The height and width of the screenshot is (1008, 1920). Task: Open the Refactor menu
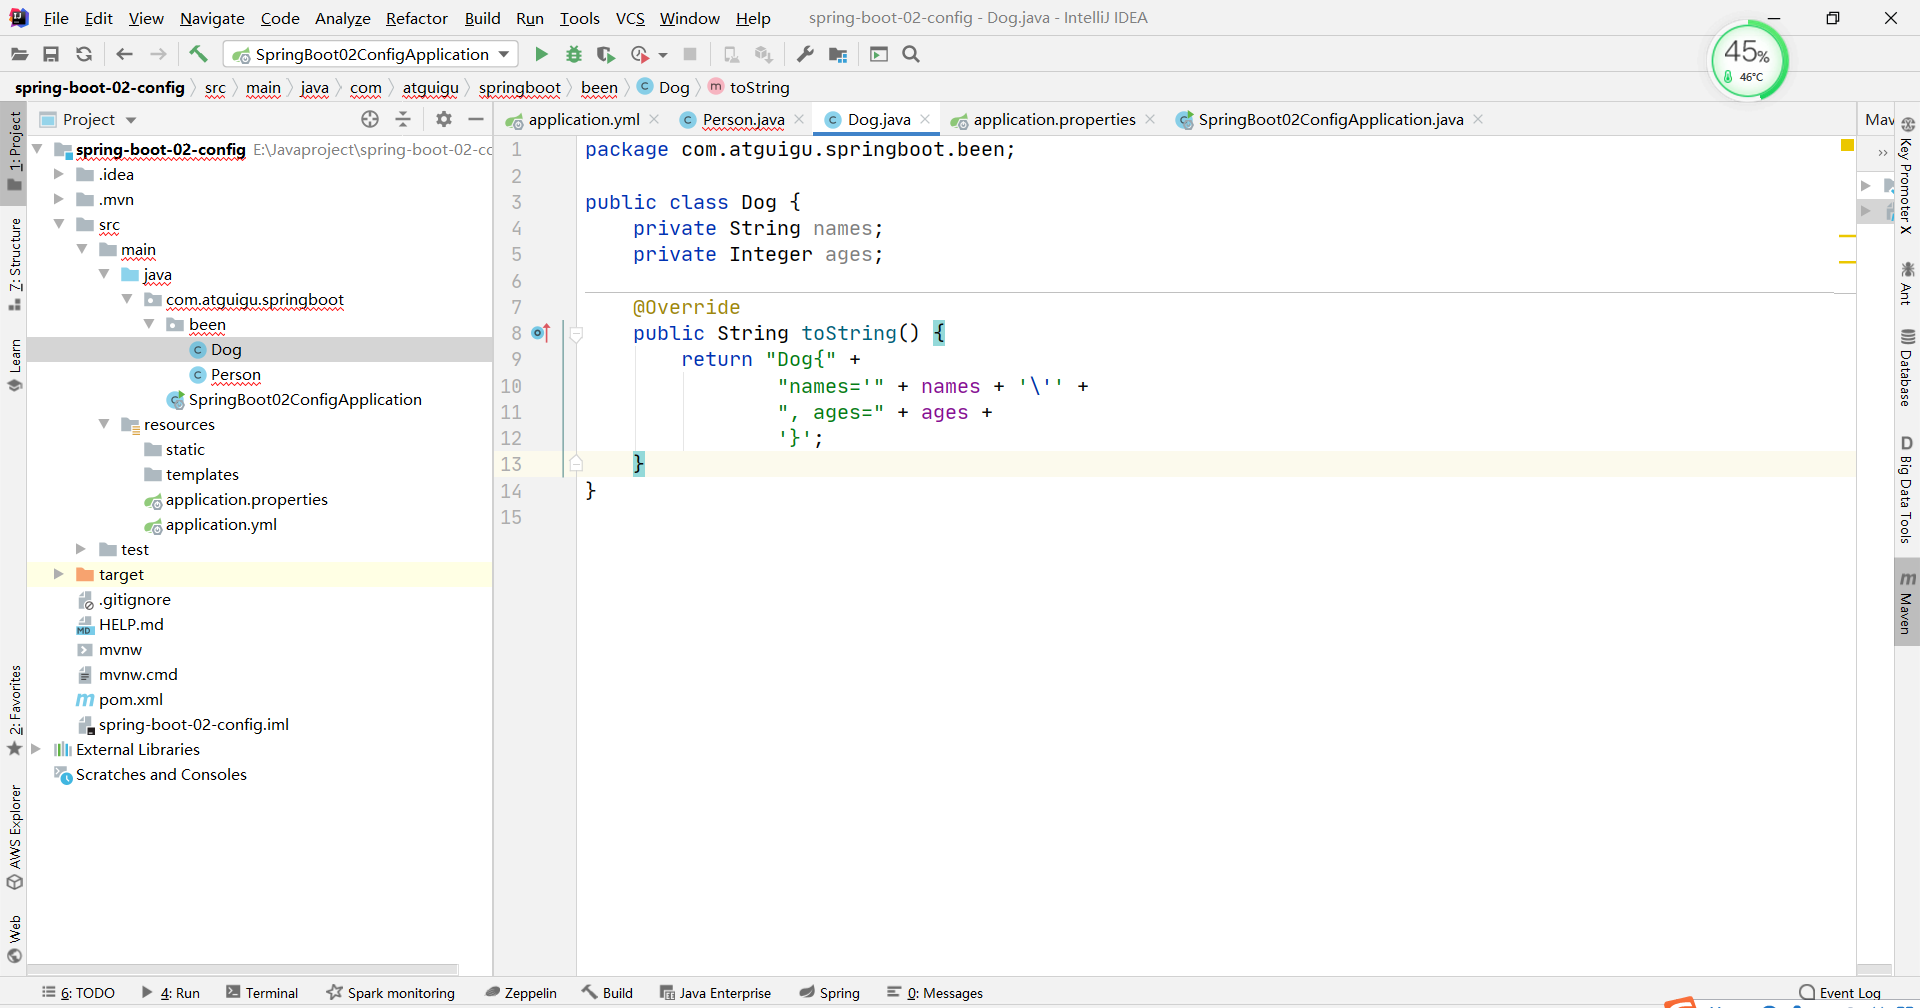click(x=416, y=18)
